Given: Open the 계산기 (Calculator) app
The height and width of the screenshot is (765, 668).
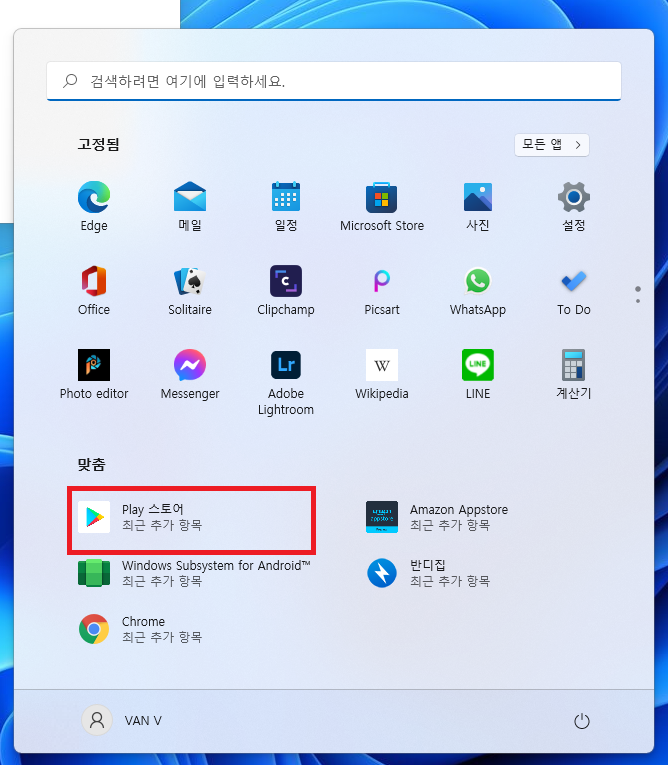Looking at the screenshot, I should point(574,375).
